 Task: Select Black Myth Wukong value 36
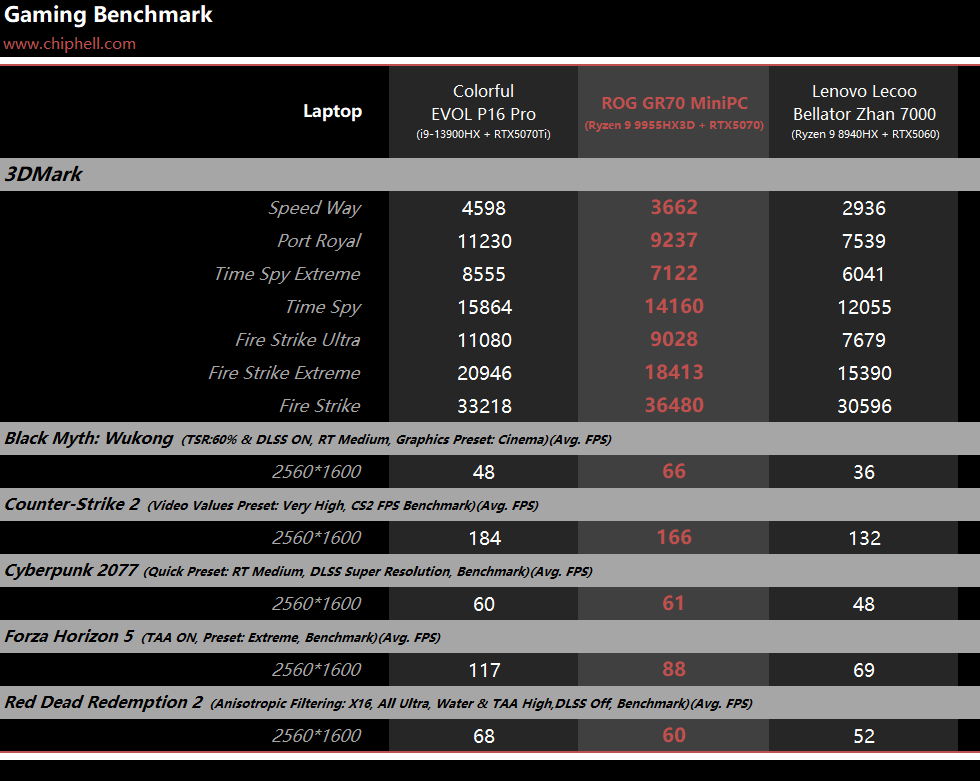(x=864, y=472)
